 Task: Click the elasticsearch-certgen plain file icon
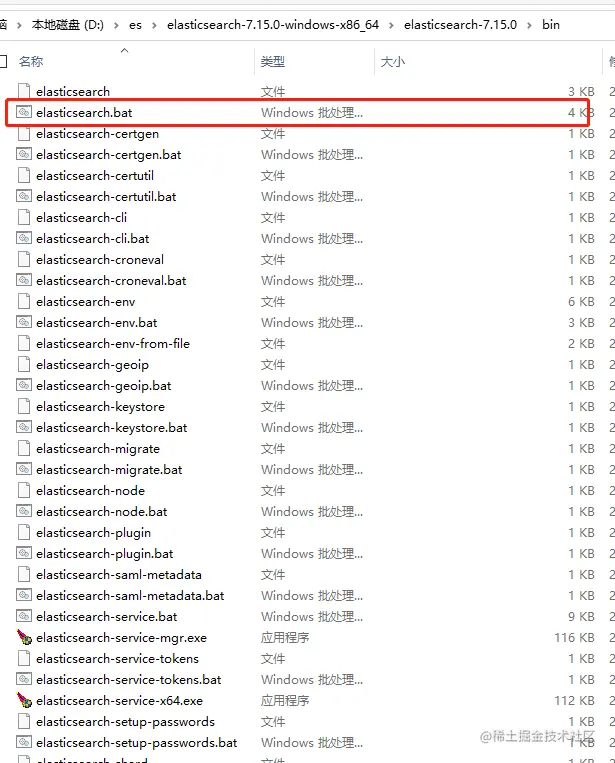pyautogui.click(x=24, y=133)
